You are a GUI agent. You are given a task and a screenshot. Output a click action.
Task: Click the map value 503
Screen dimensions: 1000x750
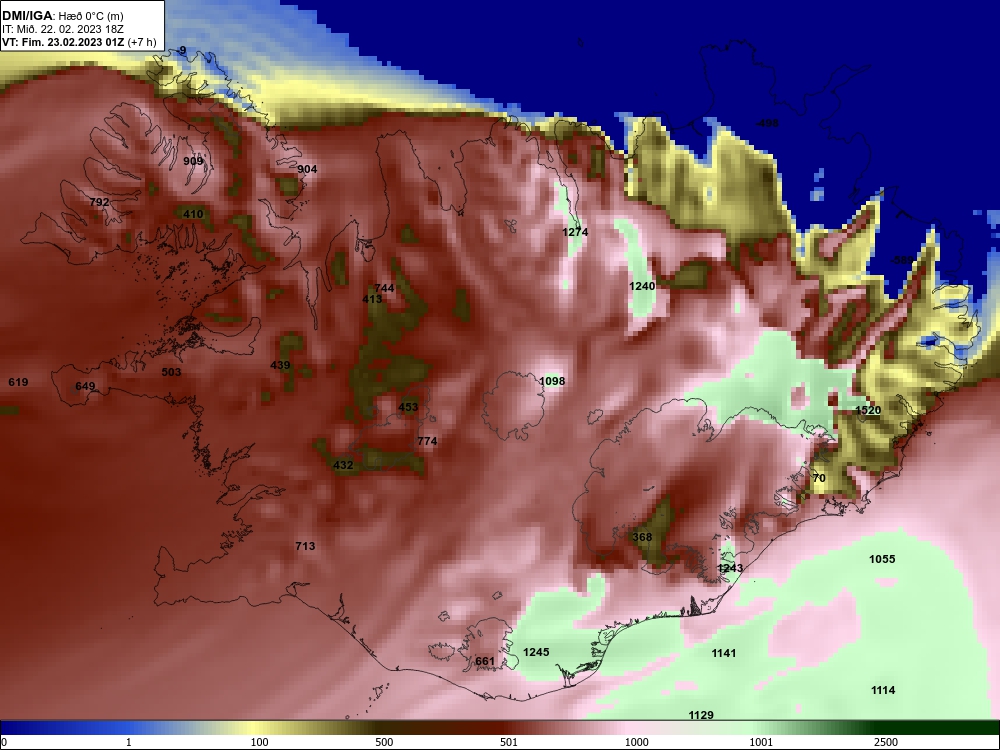pos(171,372)
